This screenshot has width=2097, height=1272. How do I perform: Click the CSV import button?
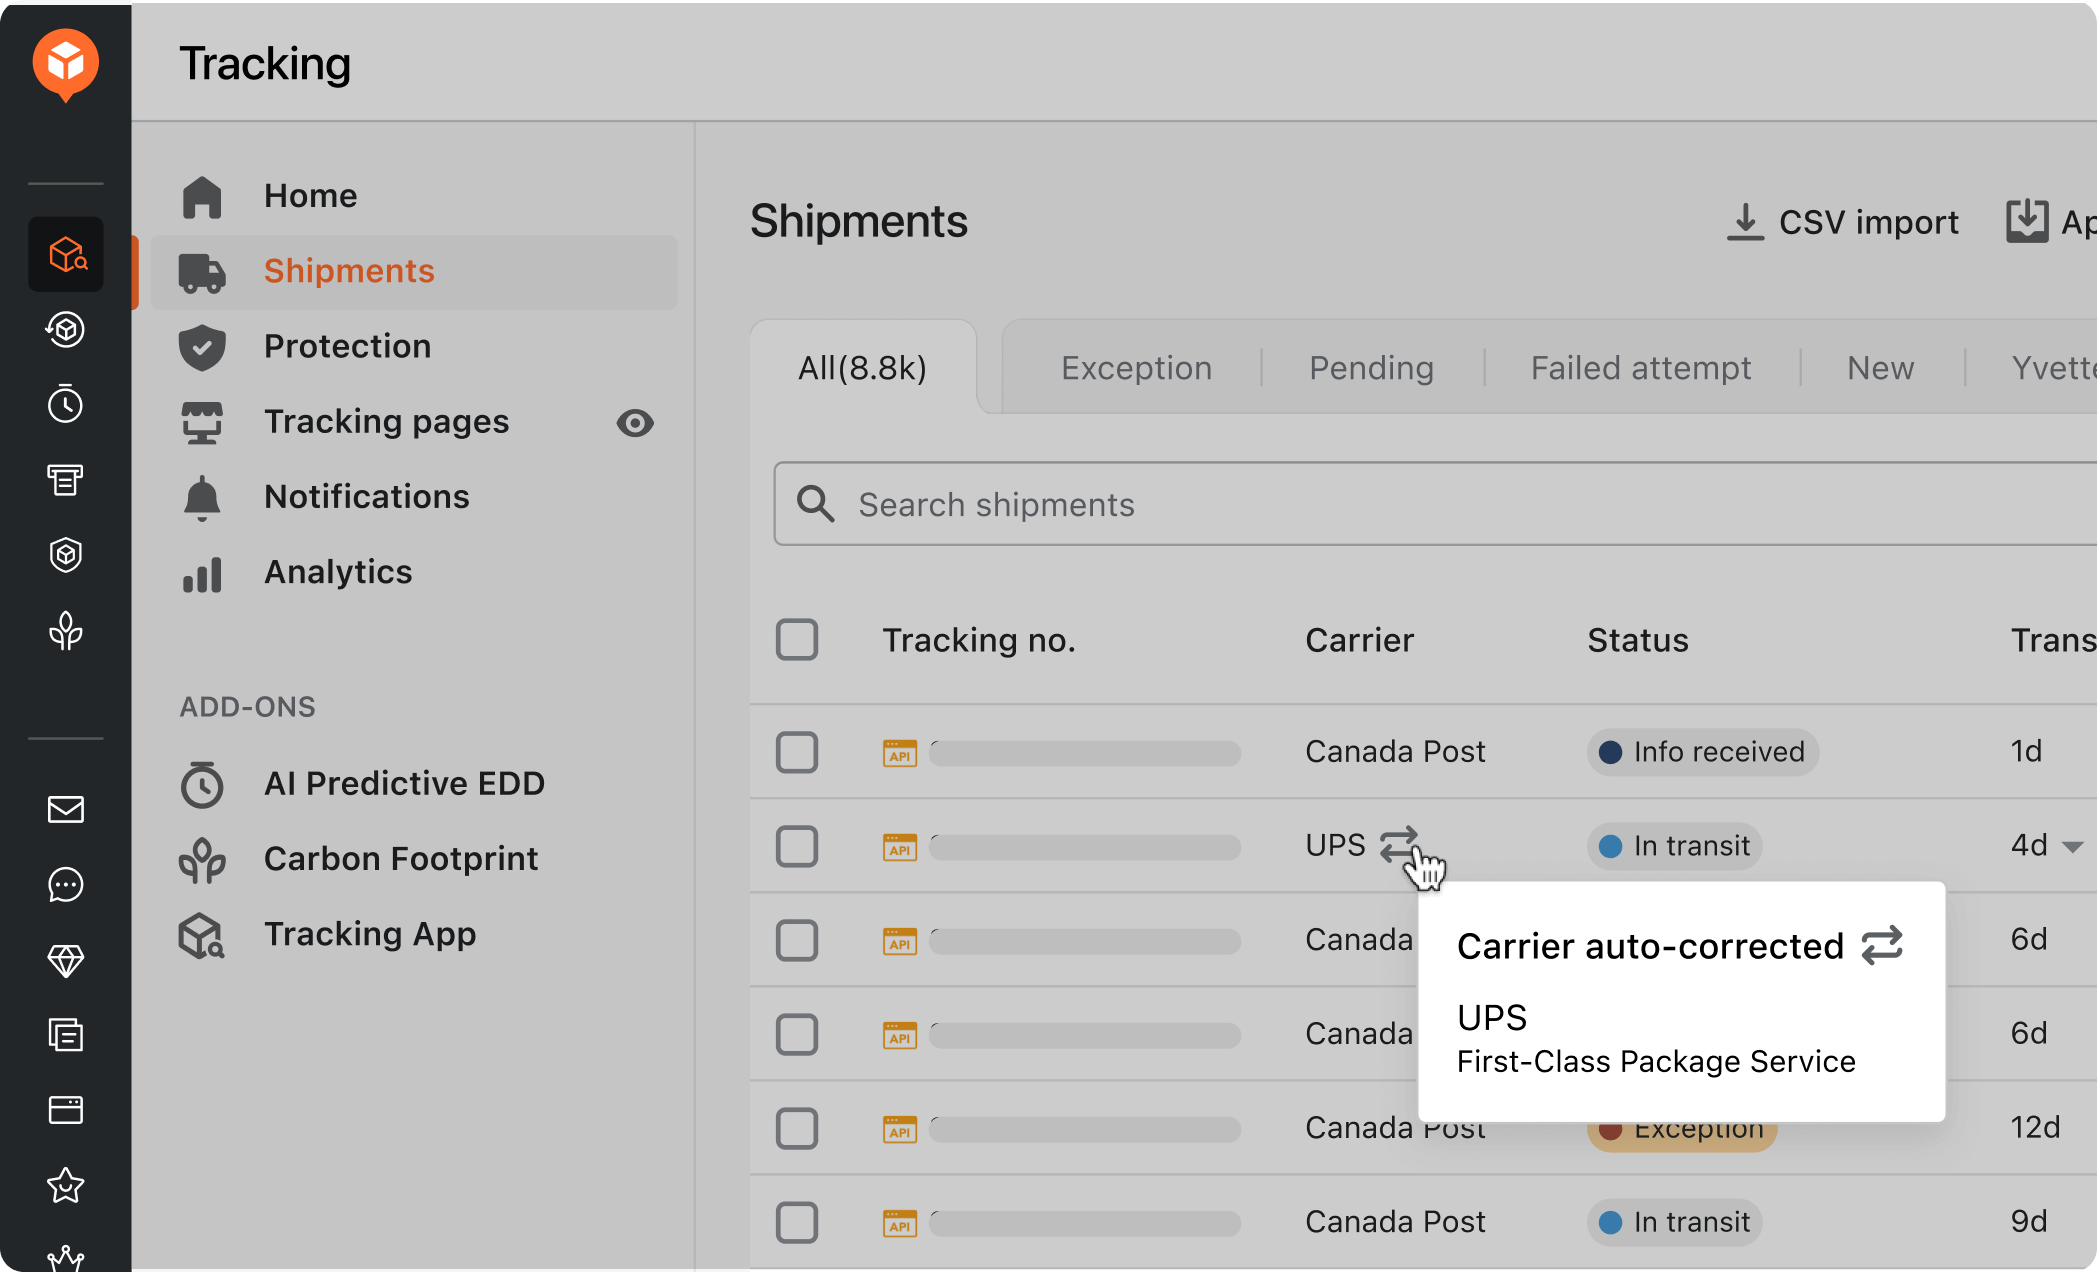point(1842,222)
